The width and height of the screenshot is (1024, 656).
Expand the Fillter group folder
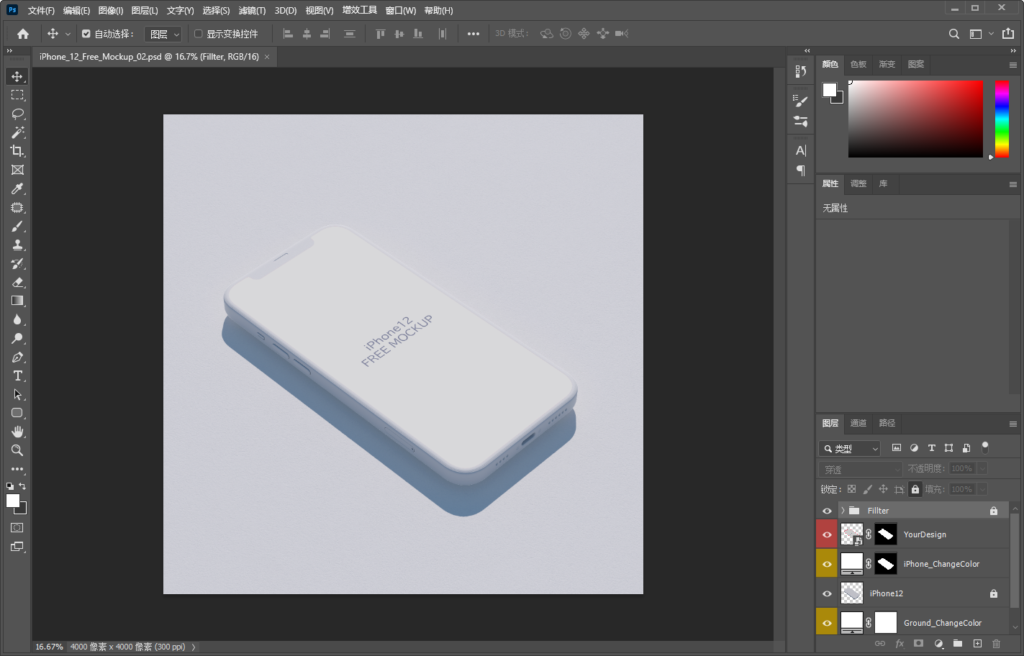pyautogui.click(x=843, y=510)
